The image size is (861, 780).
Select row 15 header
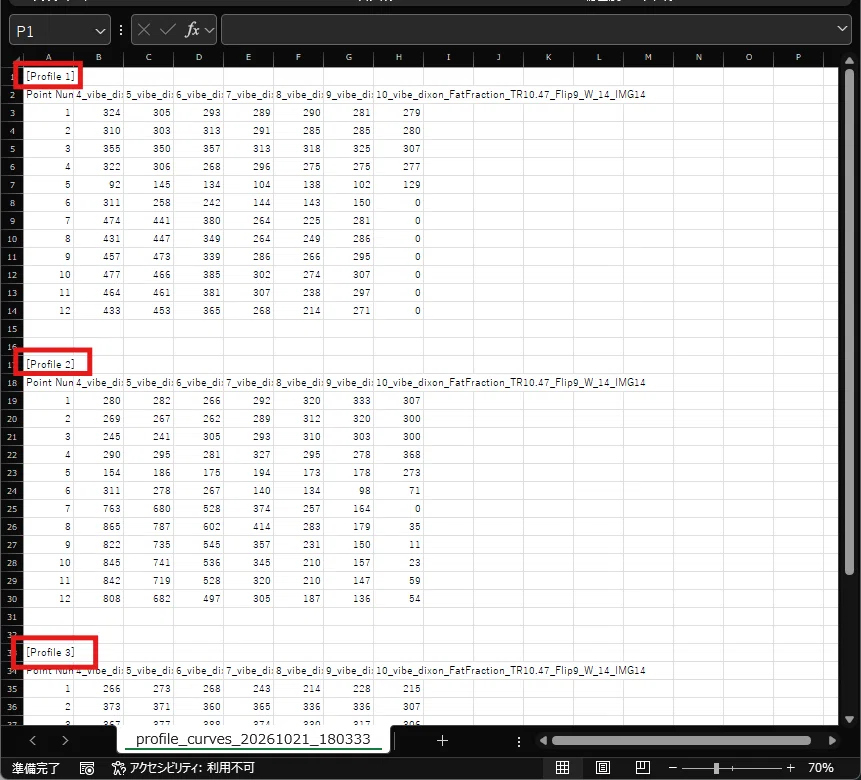coord(12,329)
